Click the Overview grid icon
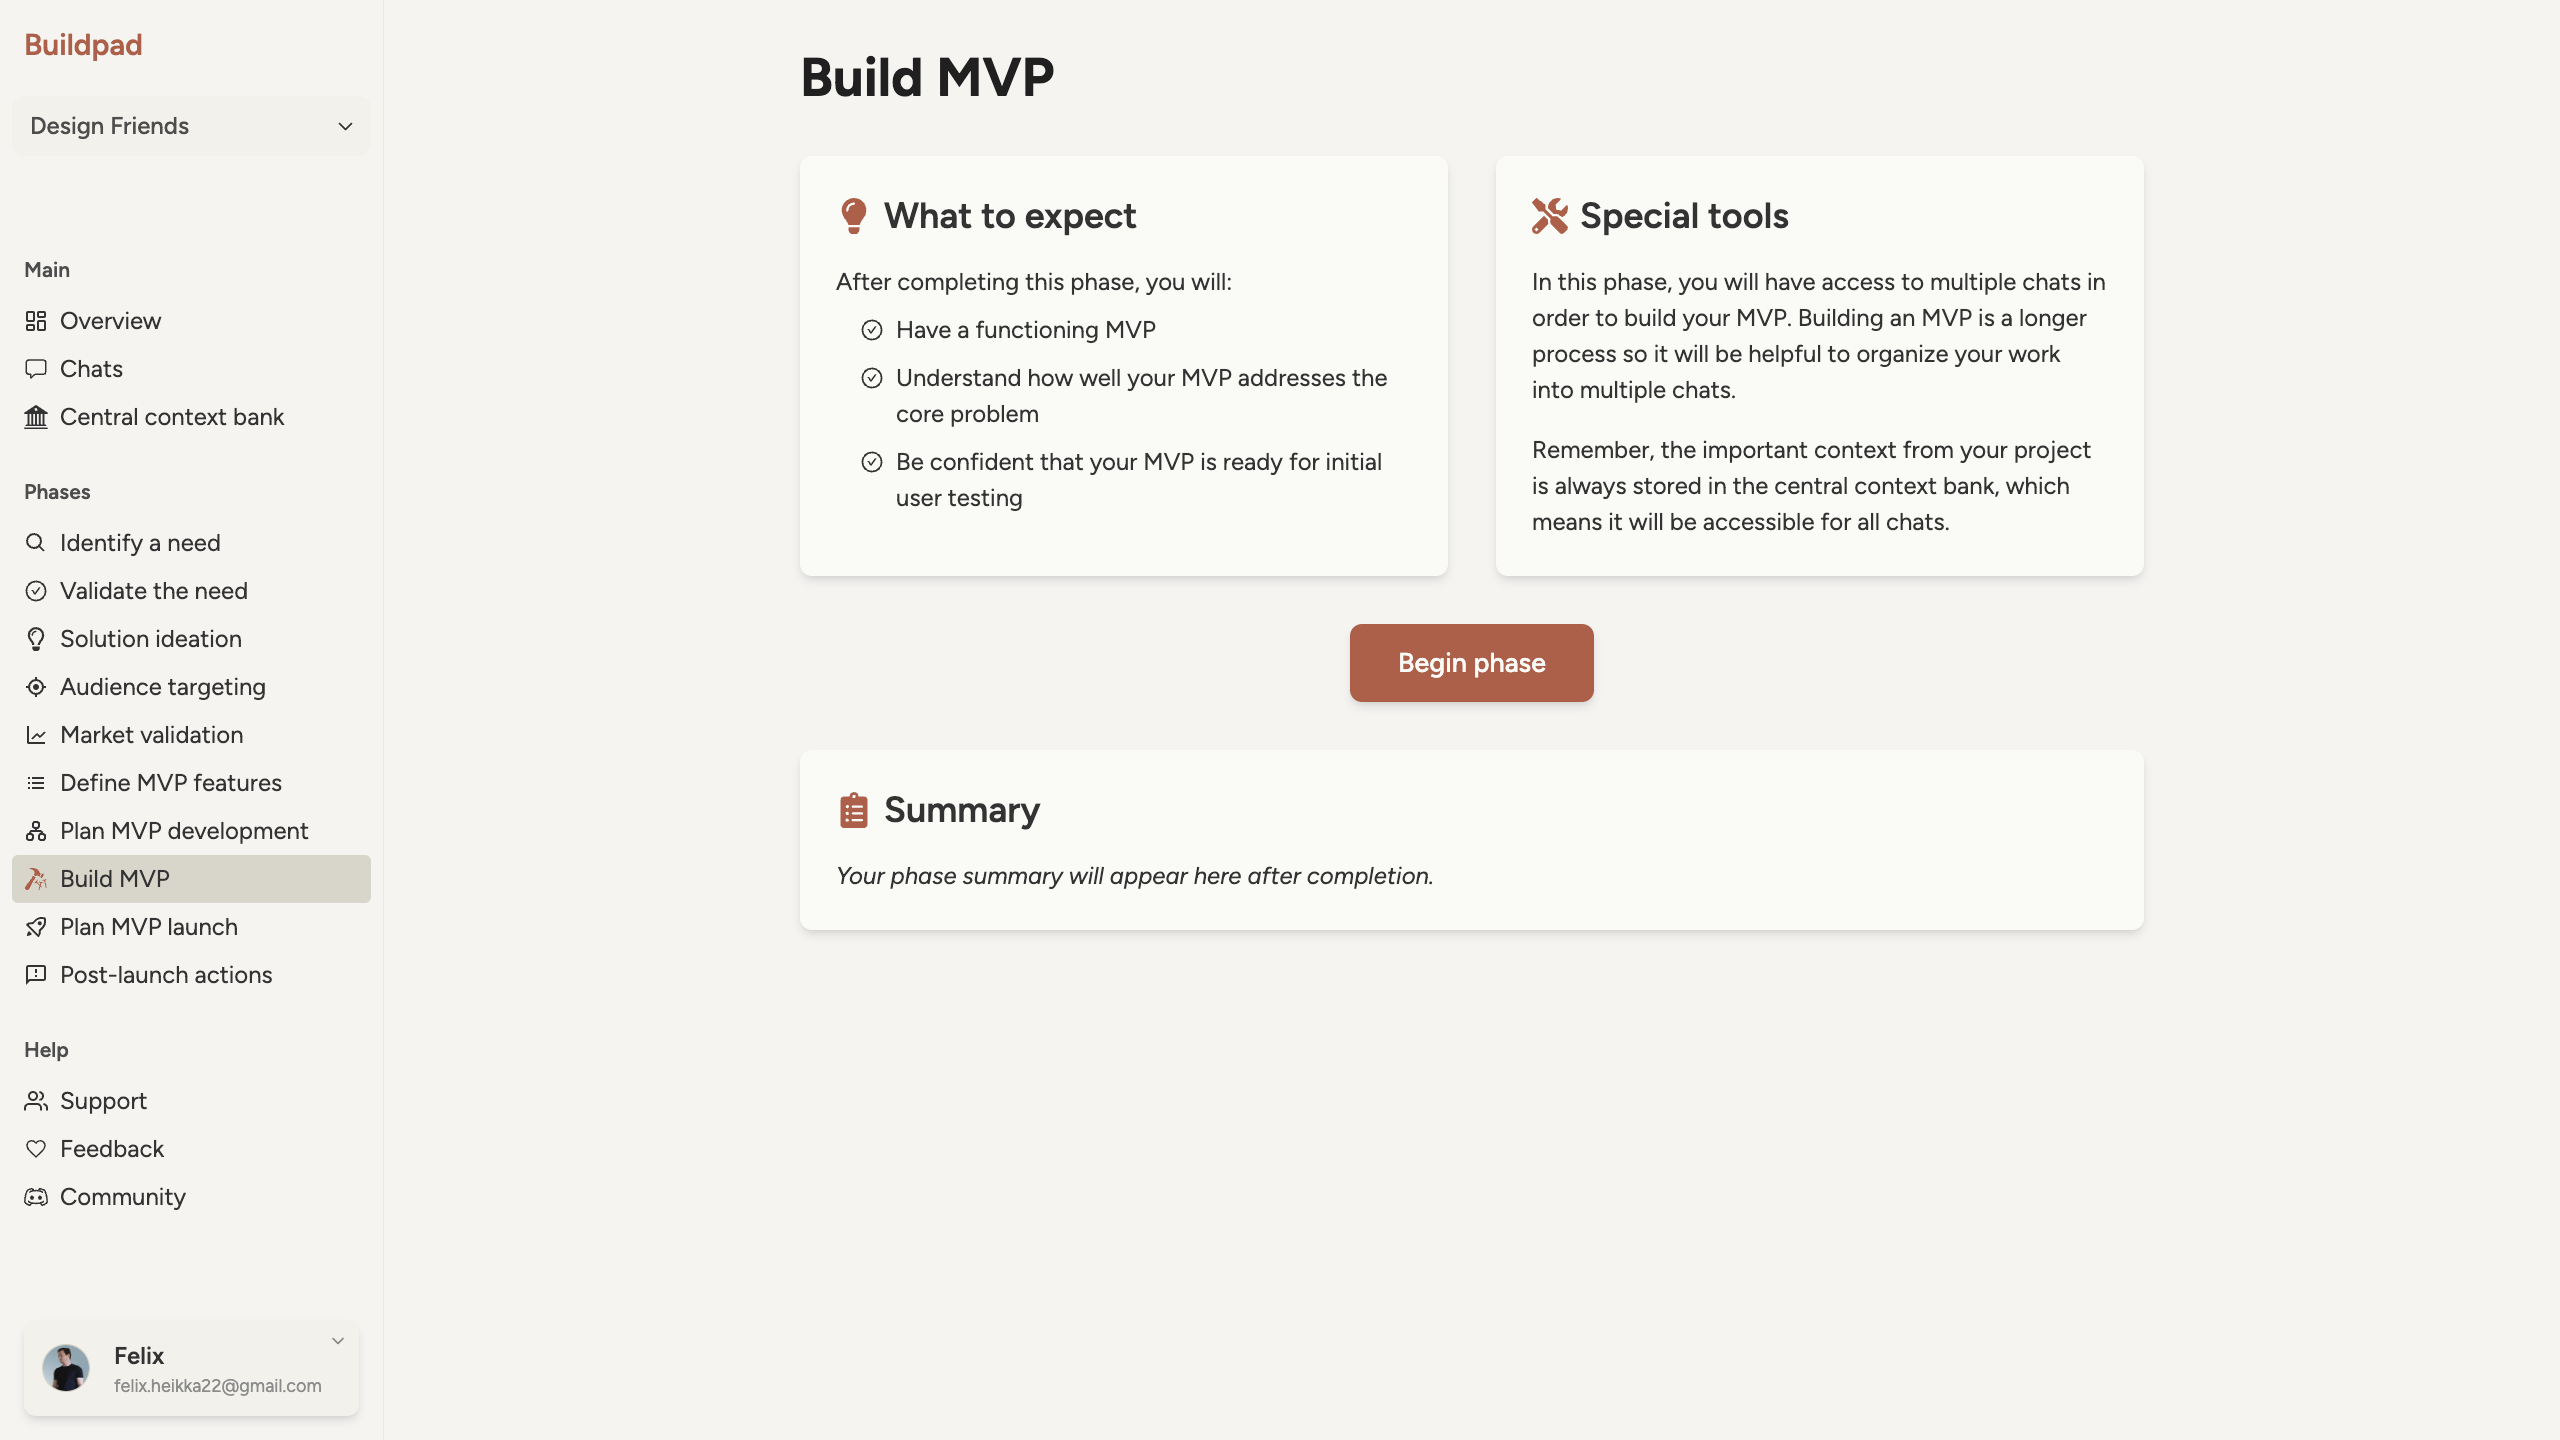This screenshot has height=1440, width=2560. 36,321
